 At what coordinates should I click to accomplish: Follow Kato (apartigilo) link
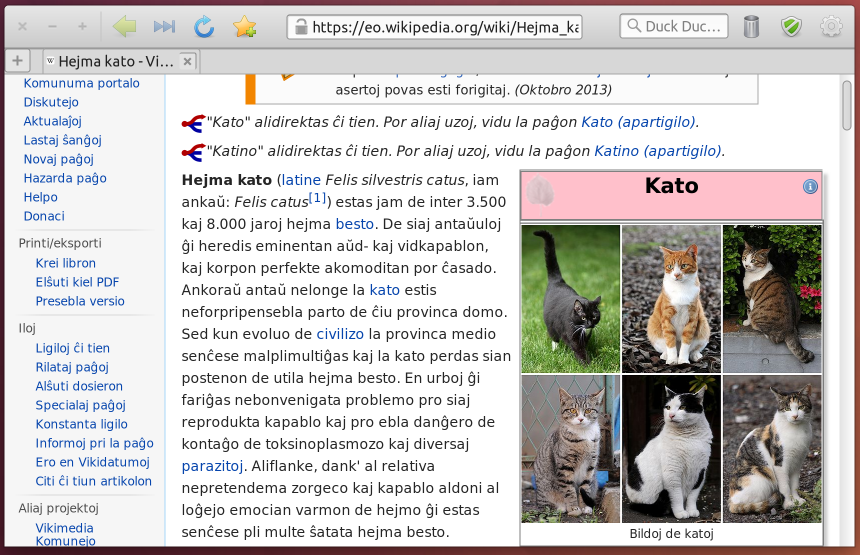click(x=638, y=122)
